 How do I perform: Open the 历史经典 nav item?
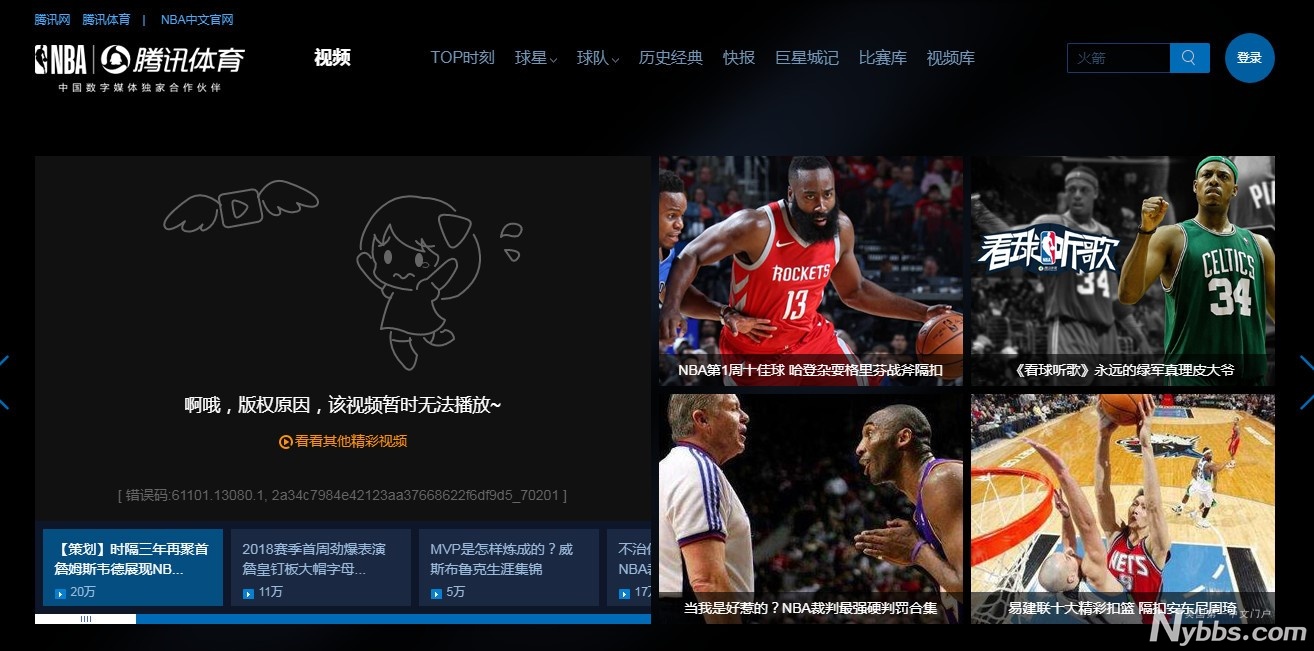pos(671,58)
